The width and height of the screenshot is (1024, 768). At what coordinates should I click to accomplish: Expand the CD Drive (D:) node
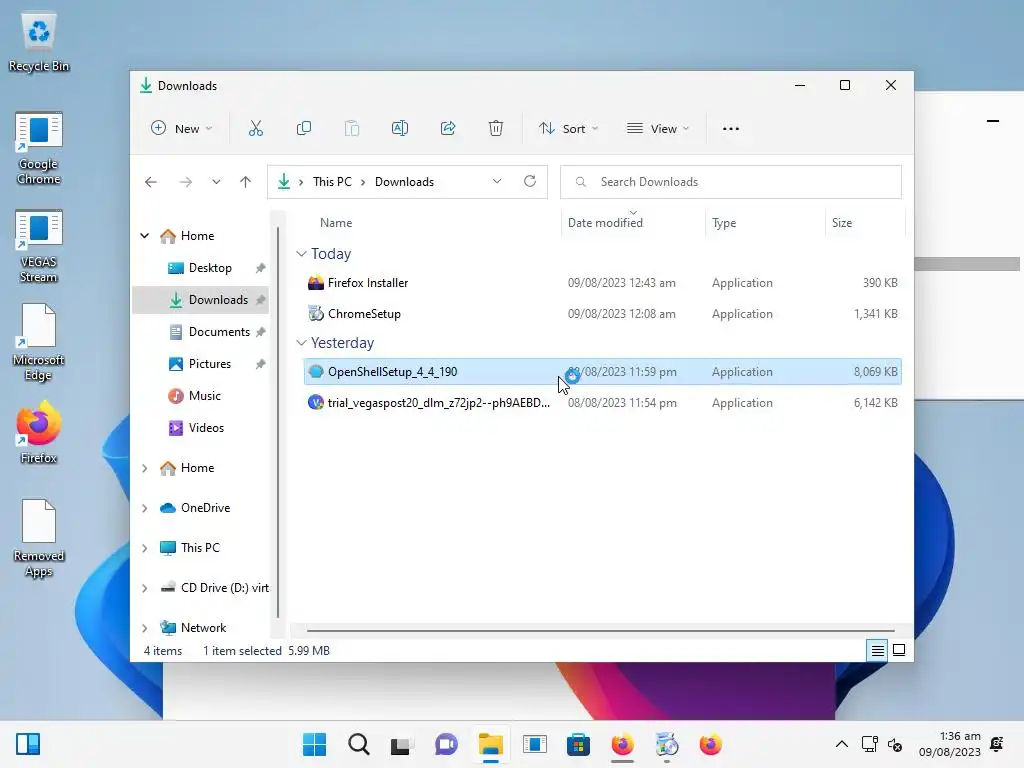pos(145,588)
